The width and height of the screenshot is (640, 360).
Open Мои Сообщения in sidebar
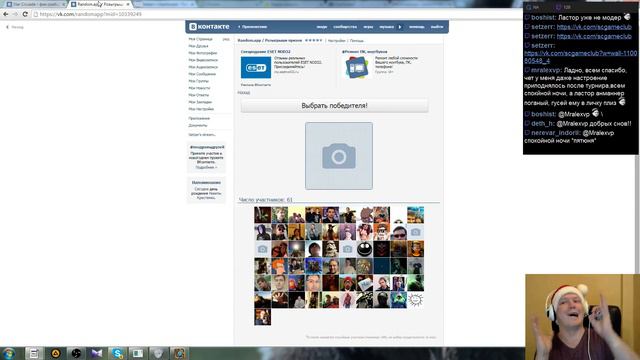(x=202, y=74)
